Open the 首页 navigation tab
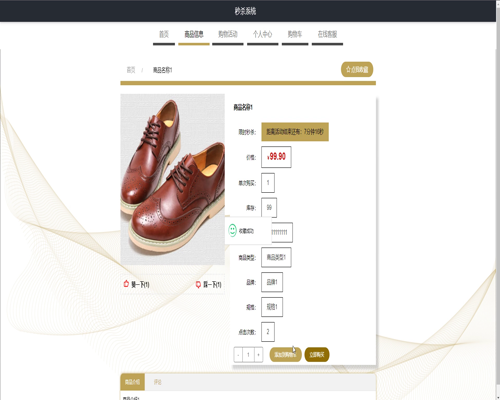500x400 pixels. [164, 34]
